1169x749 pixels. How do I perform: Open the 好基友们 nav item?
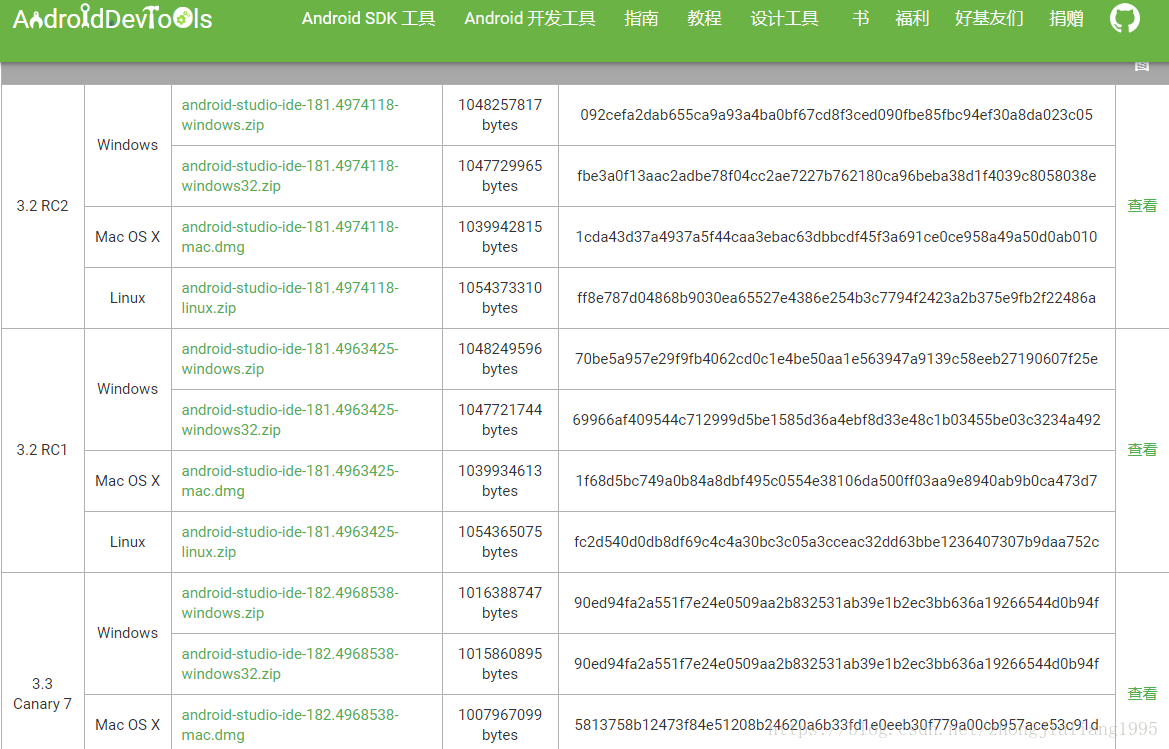pos(989,19)
